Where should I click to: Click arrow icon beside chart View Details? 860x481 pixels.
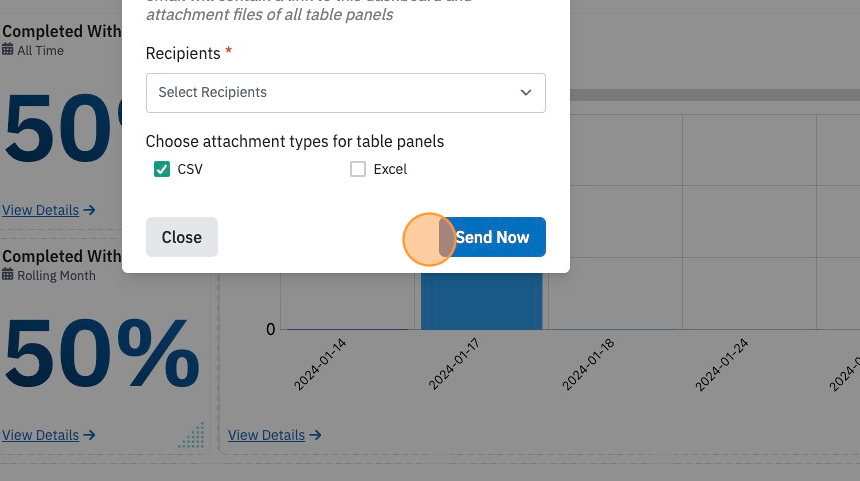315,435
